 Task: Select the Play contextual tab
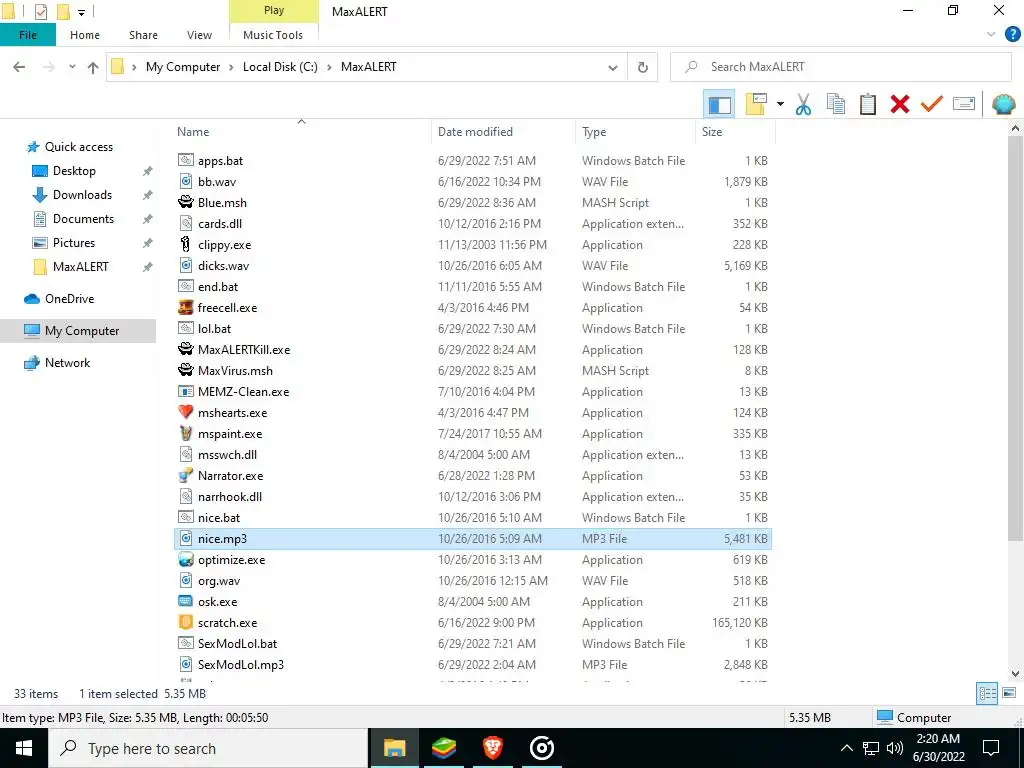tap(274, 10)
